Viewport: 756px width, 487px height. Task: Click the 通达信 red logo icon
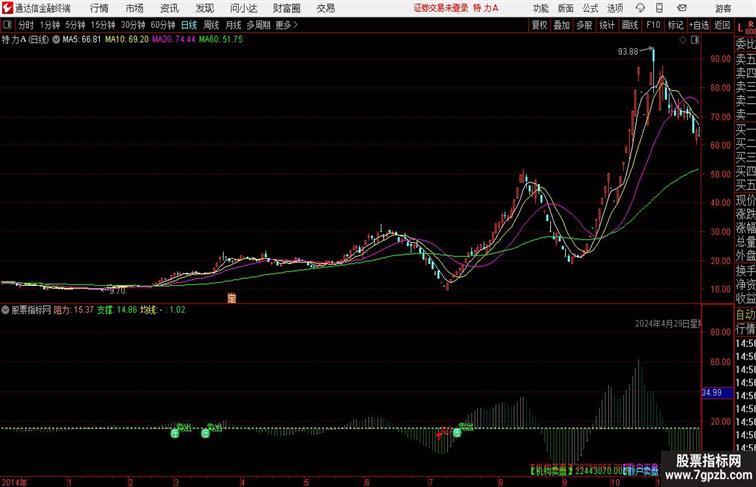pos(7,8)
